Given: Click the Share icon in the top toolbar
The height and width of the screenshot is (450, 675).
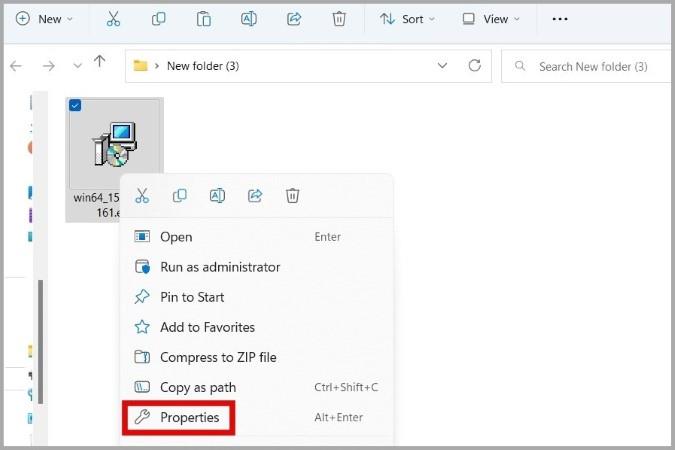Looking at the screenshot, I should coord(294,19).
